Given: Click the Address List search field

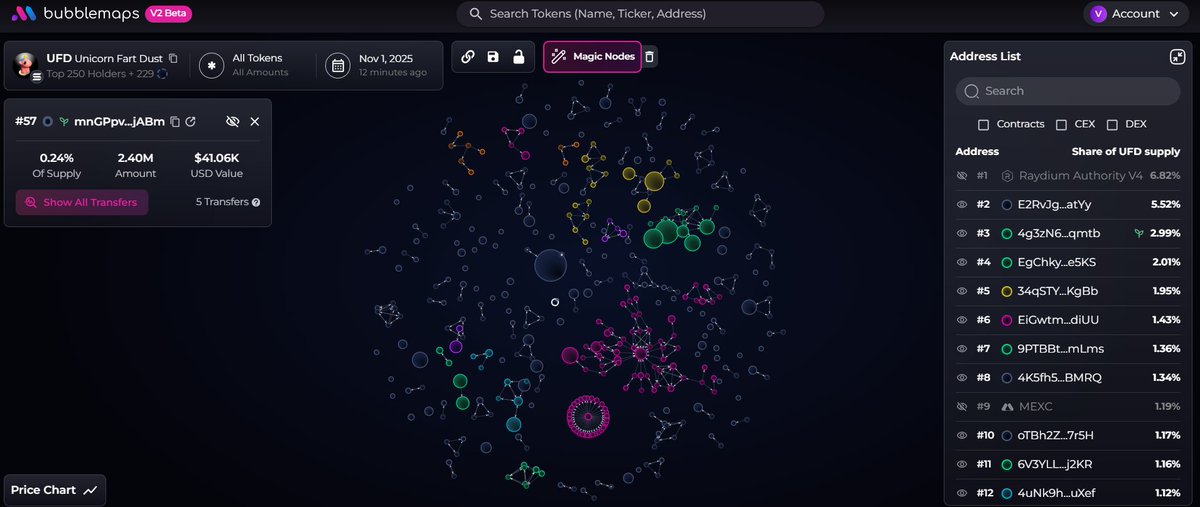Looking at the screenshot, I should coord(1068,91).
